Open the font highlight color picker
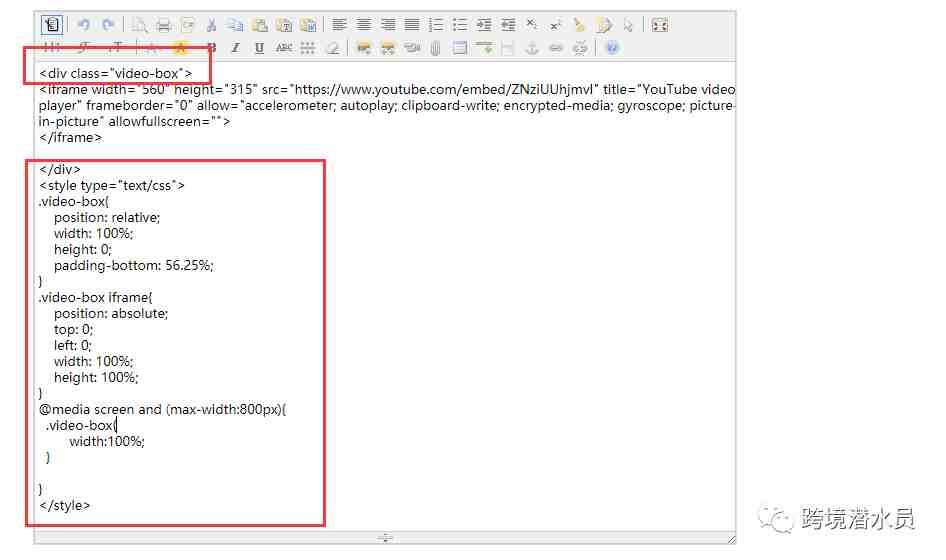The width and height of the screenshot is (946, 560). (x=180, y=48)
